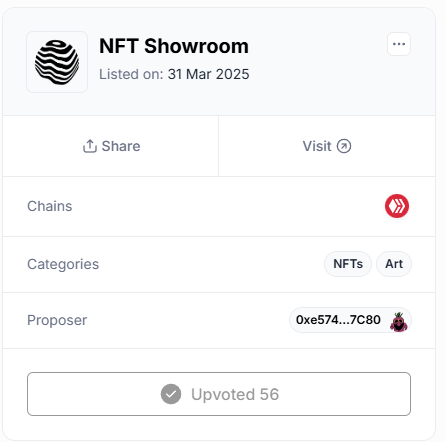Click the Share button
Viewport: 446px width, 442px height.
click(111, 146)
